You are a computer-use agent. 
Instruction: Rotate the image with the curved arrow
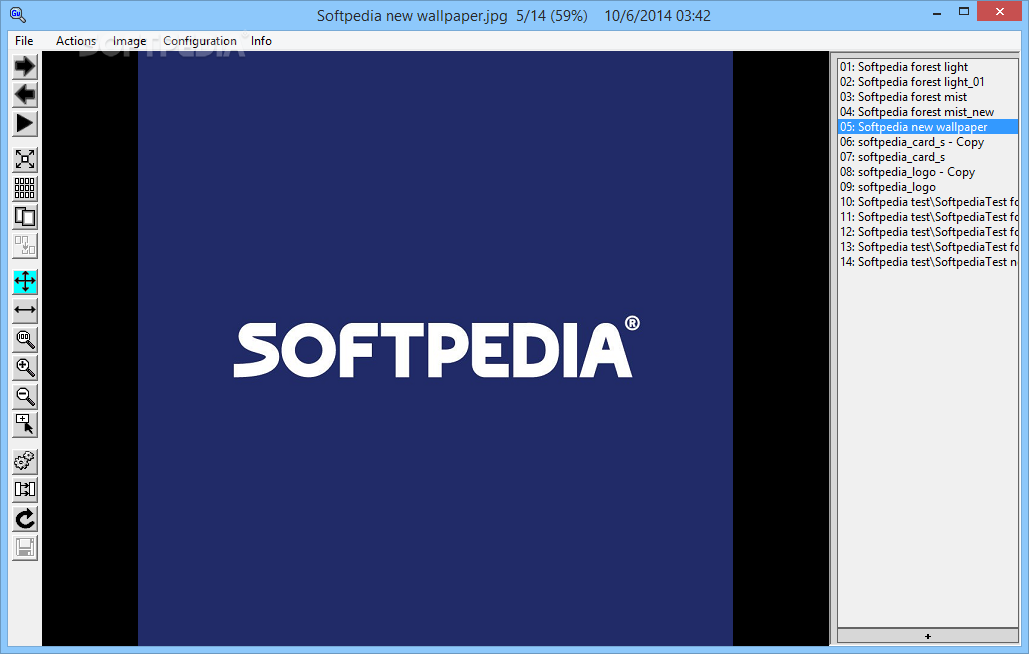tap(25, 519)
